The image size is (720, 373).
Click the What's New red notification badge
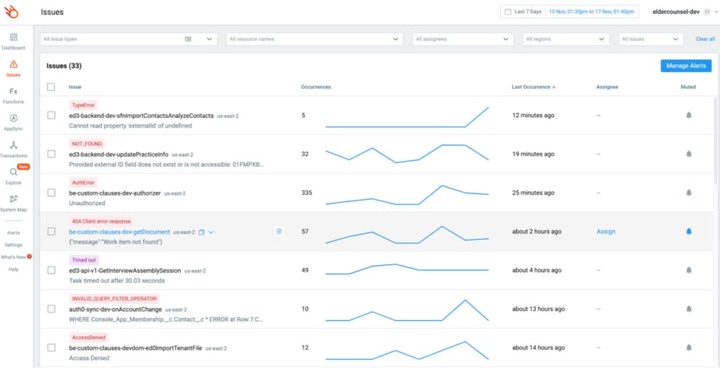point(29,256)
